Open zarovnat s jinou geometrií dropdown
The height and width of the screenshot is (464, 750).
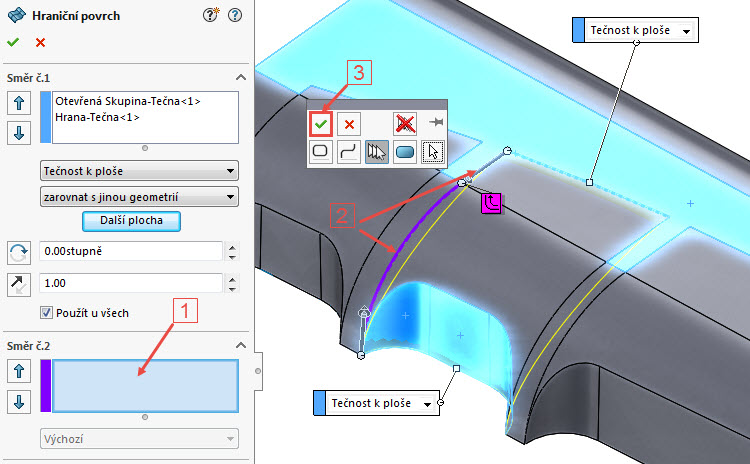[139, 197]
